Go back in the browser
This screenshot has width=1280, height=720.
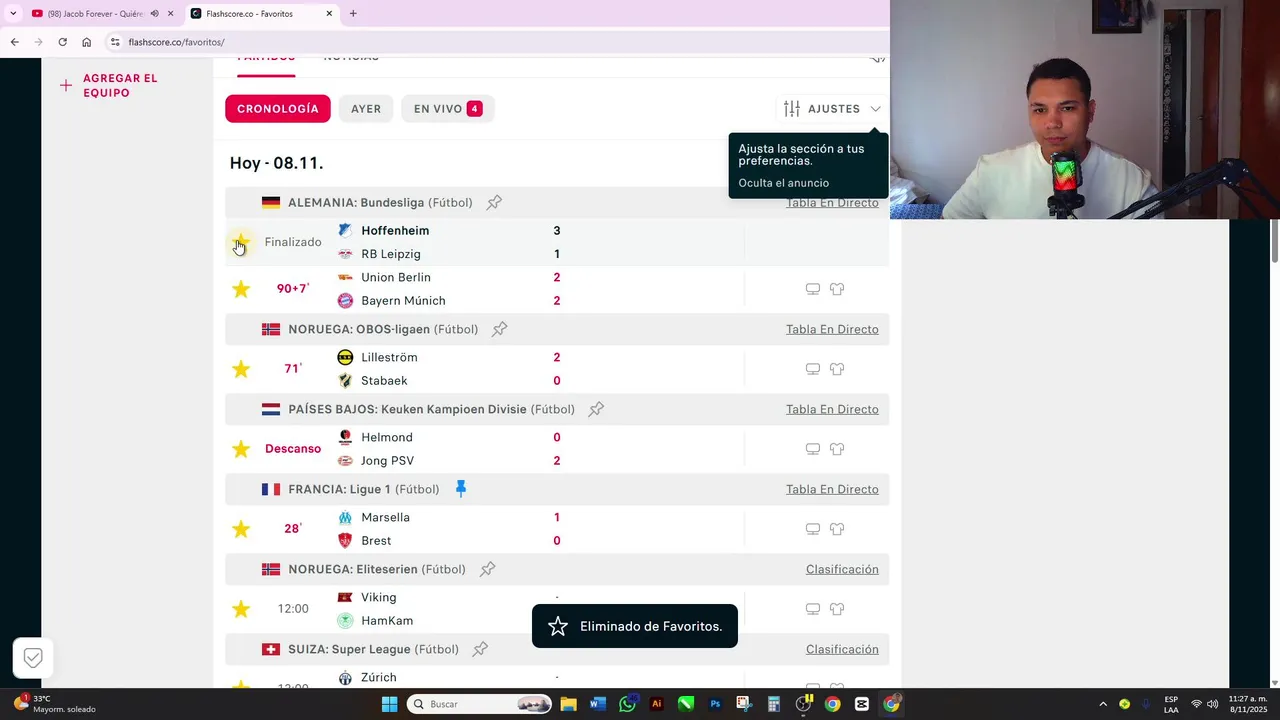pyautogui.click(x=14, y=42)
